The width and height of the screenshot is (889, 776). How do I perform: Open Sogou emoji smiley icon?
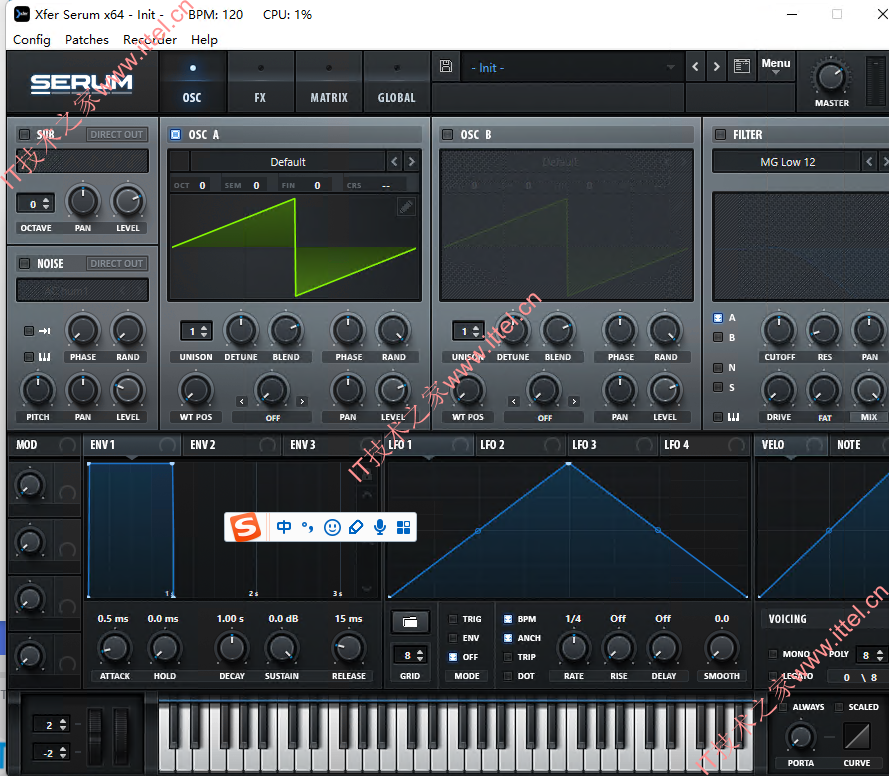click(x=332, y=528)
